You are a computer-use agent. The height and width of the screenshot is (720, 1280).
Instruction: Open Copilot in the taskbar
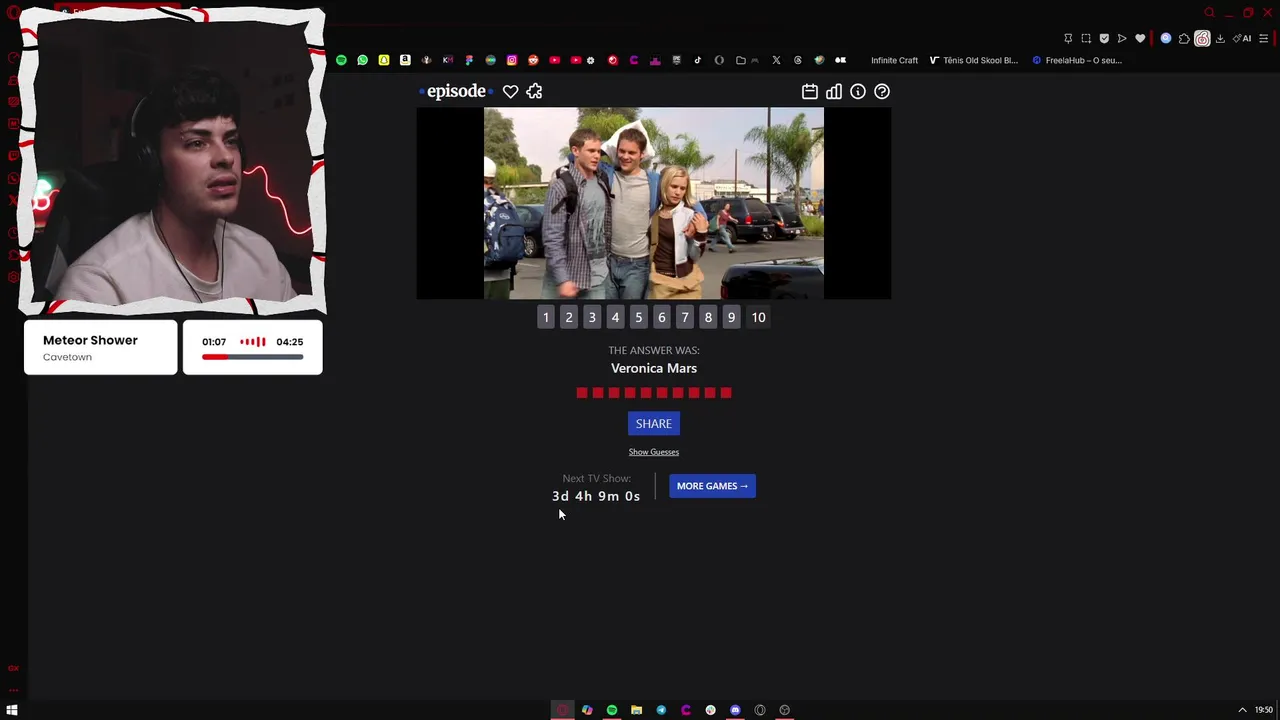tap(587, 710)
